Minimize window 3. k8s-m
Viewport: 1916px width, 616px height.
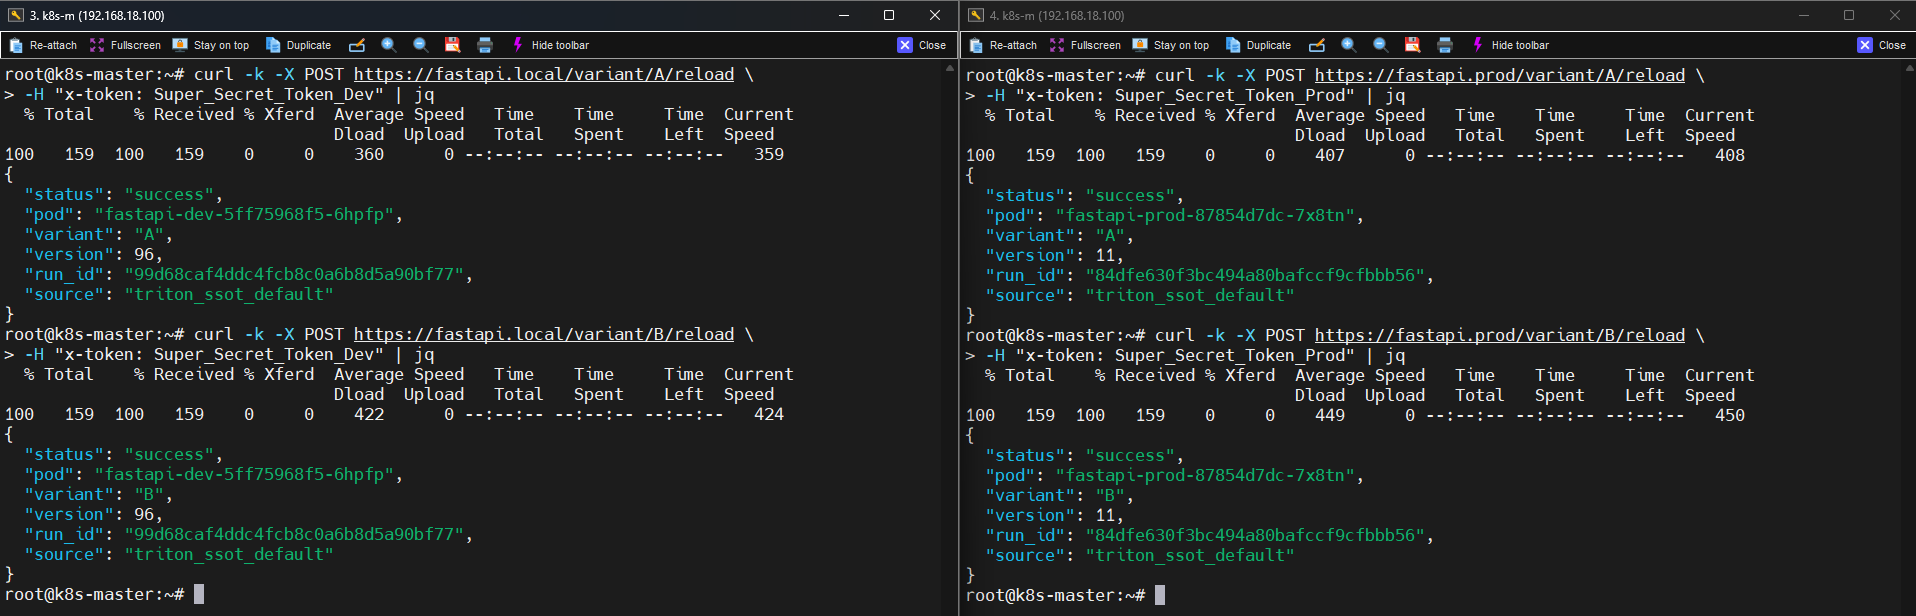[843, 15]
